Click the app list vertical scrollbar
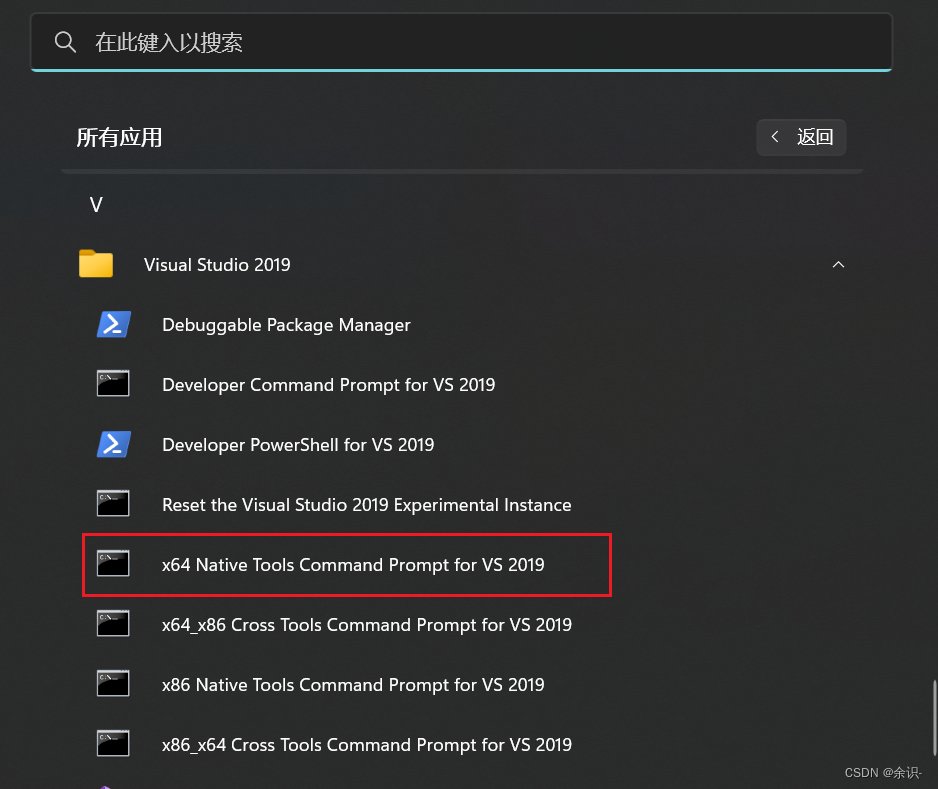The image size is (938, 789). pos(934,718)
